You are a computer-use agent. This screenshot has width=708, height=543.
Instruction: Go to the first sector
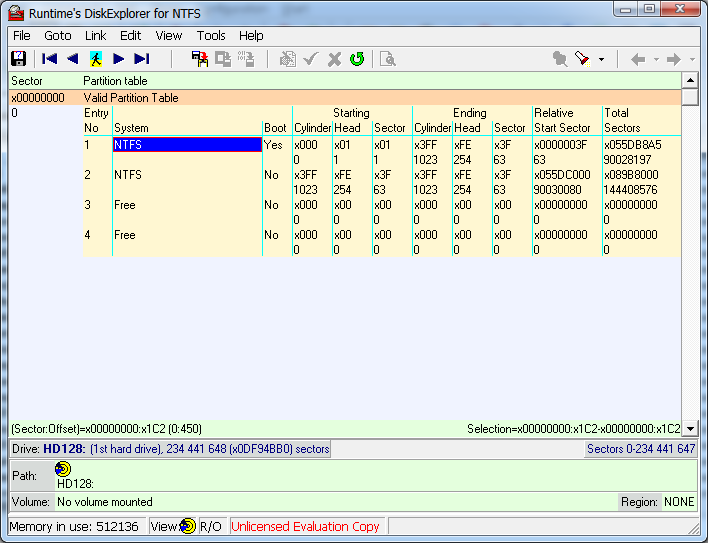tap(49, 59)
